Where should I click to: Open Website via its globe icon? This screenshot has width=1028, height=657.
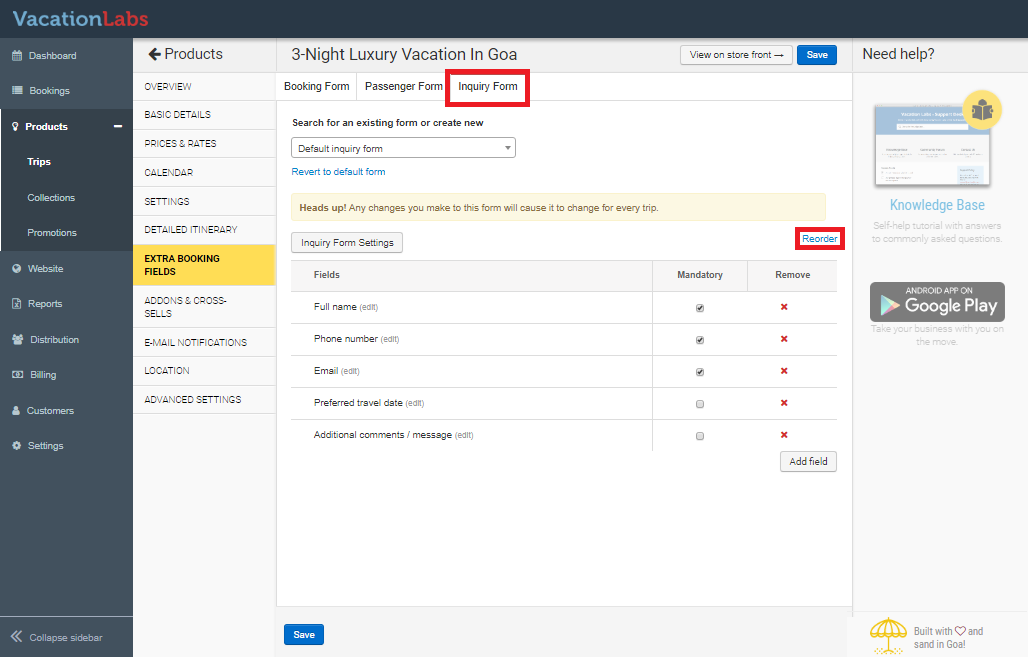(x=16, y=269)
